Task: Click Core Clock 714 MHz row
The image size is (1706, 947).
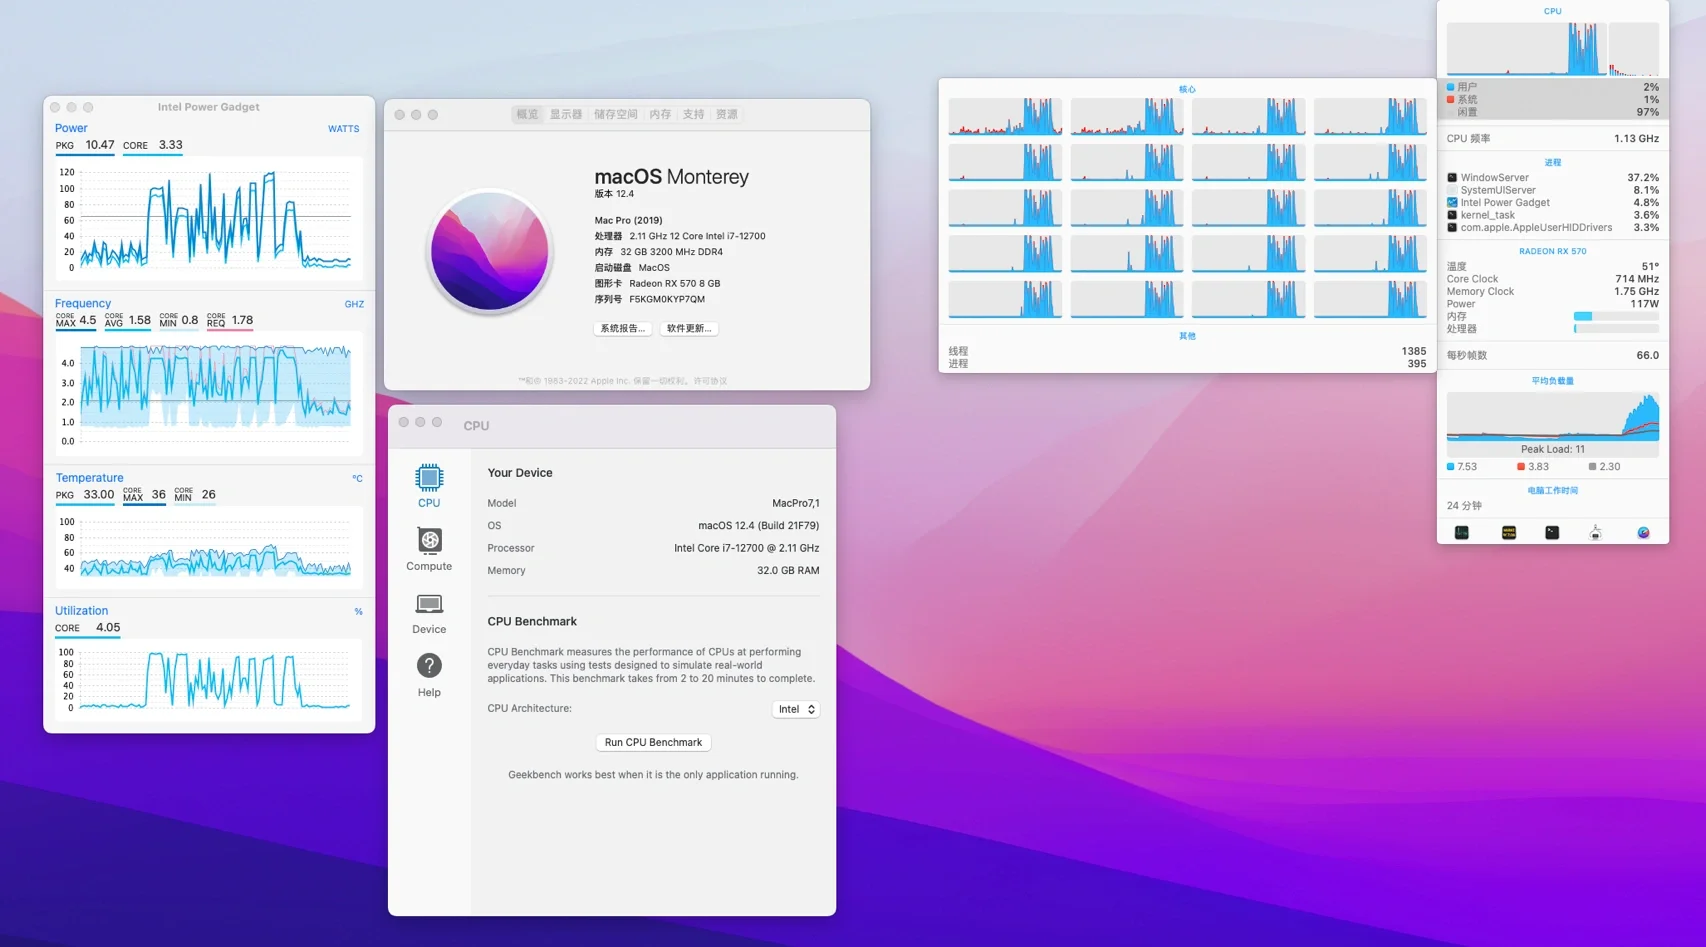Action: click(x=1552, y=279)
